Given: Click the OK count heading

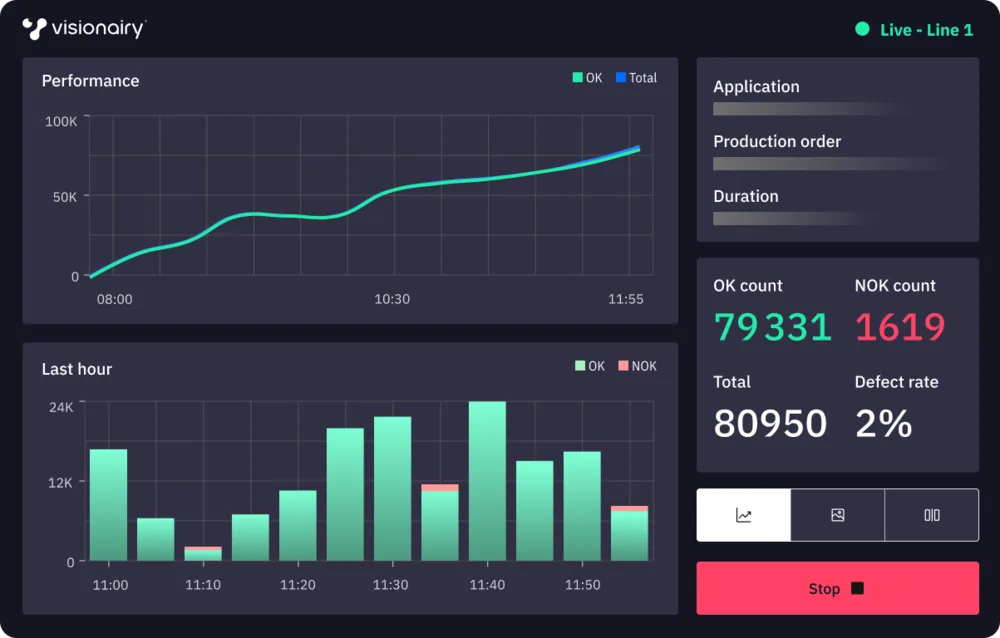Looking at the screenshot, I should pos(748,286).
